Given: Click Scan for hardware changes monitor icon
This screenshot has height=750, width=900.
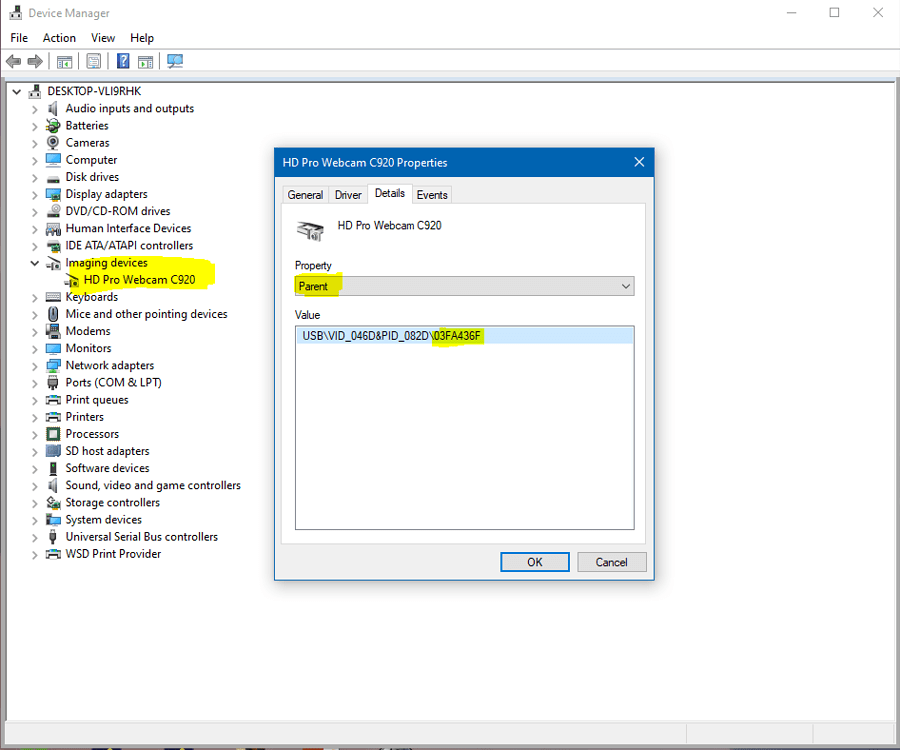Looking at the screenshot, I should pos(174,61).
